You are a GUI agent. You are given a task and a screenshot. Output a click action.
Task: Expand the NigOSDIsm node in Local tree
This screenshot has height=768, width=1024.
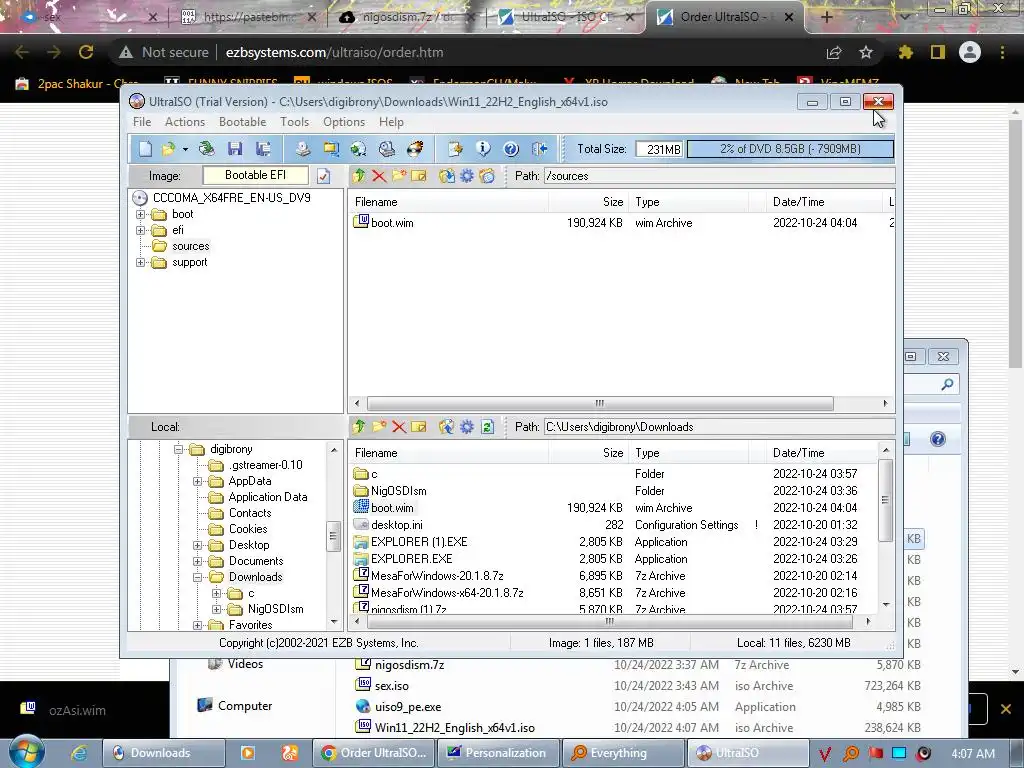(217, 609)
